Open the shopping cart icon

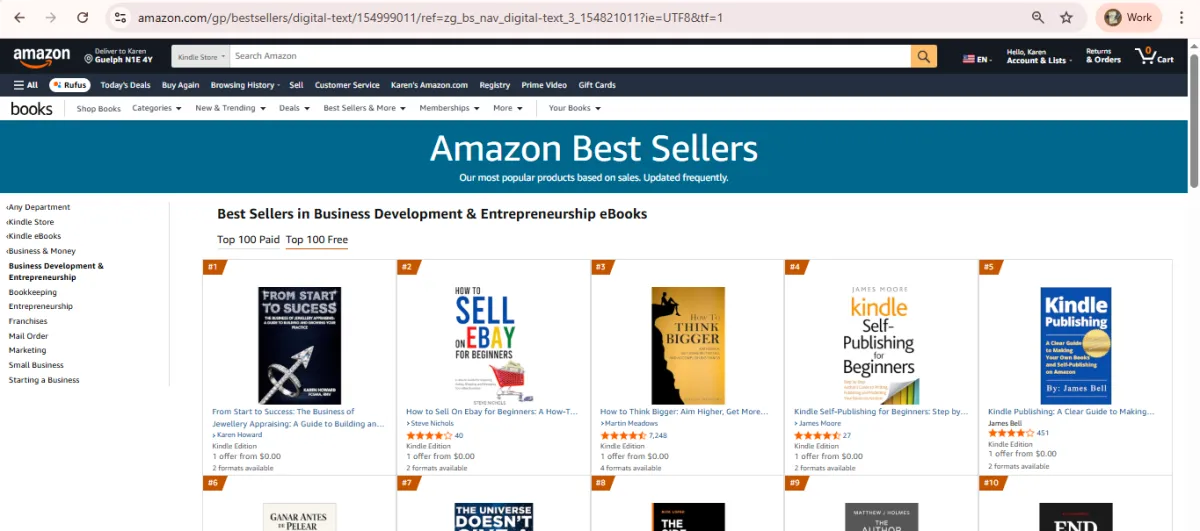tap(1154, 56)
